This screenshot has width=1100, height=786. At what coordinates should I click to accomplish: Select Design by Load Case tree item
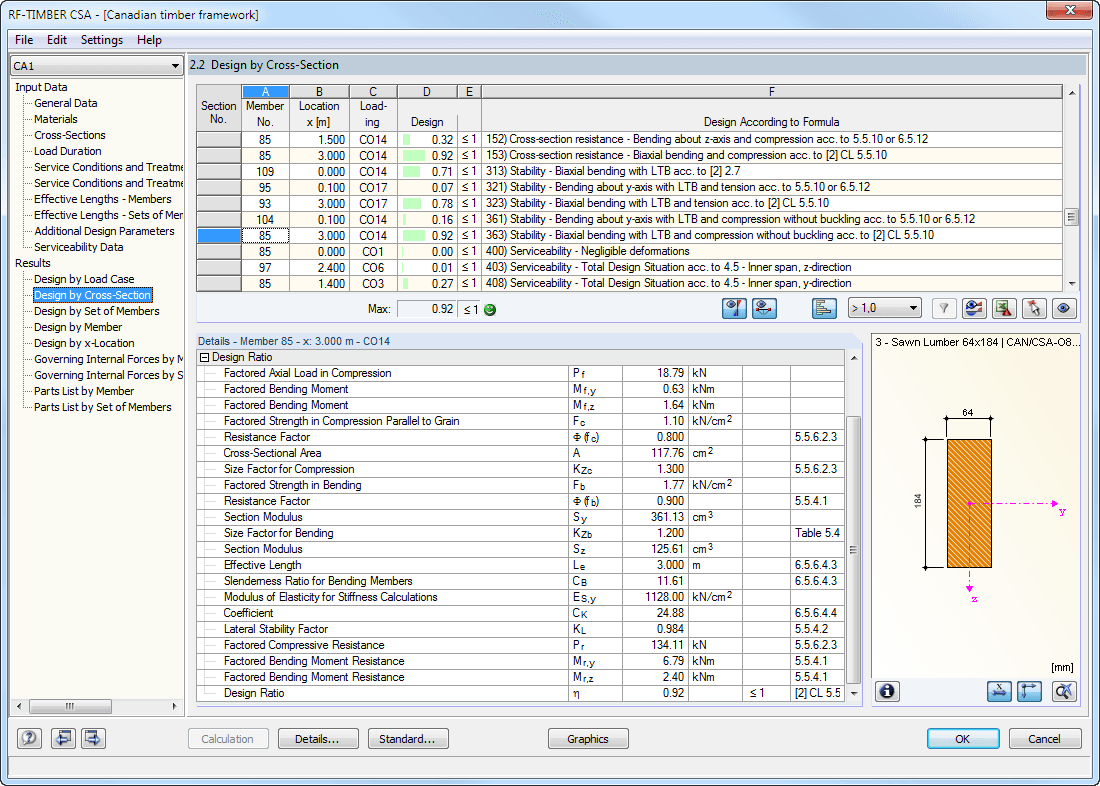(x=84, y=279)
